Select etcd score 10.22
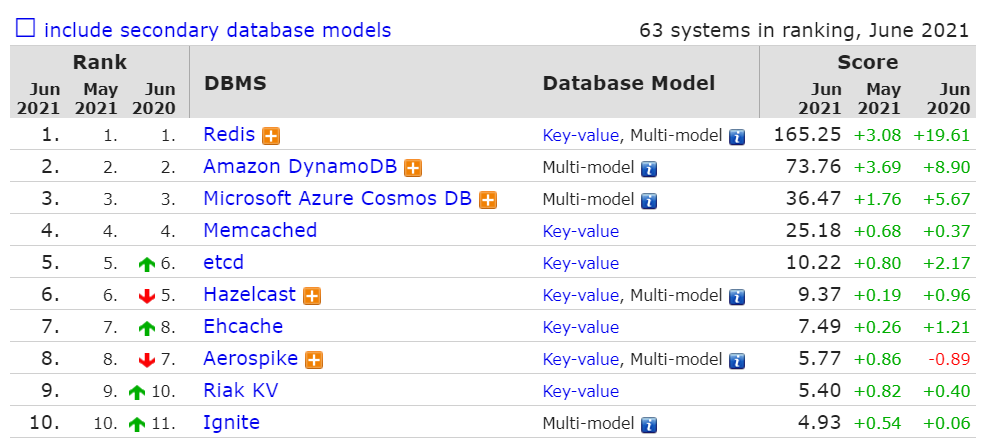Viewport: 991px width, 442px height. (813, 262)
